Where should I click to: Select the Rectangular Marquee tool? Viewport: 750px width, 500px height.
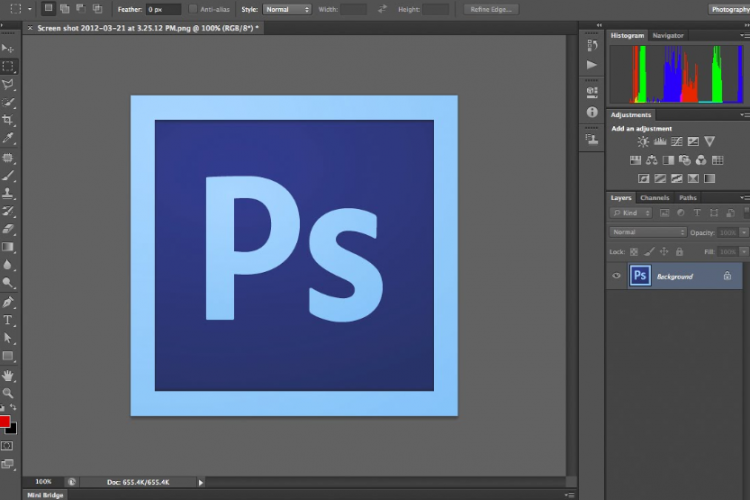[8, 66]
